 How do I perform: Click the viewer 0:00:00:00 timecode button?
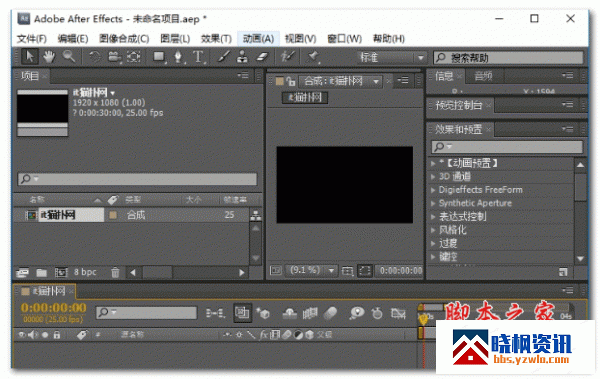click(x=400, y=271)
